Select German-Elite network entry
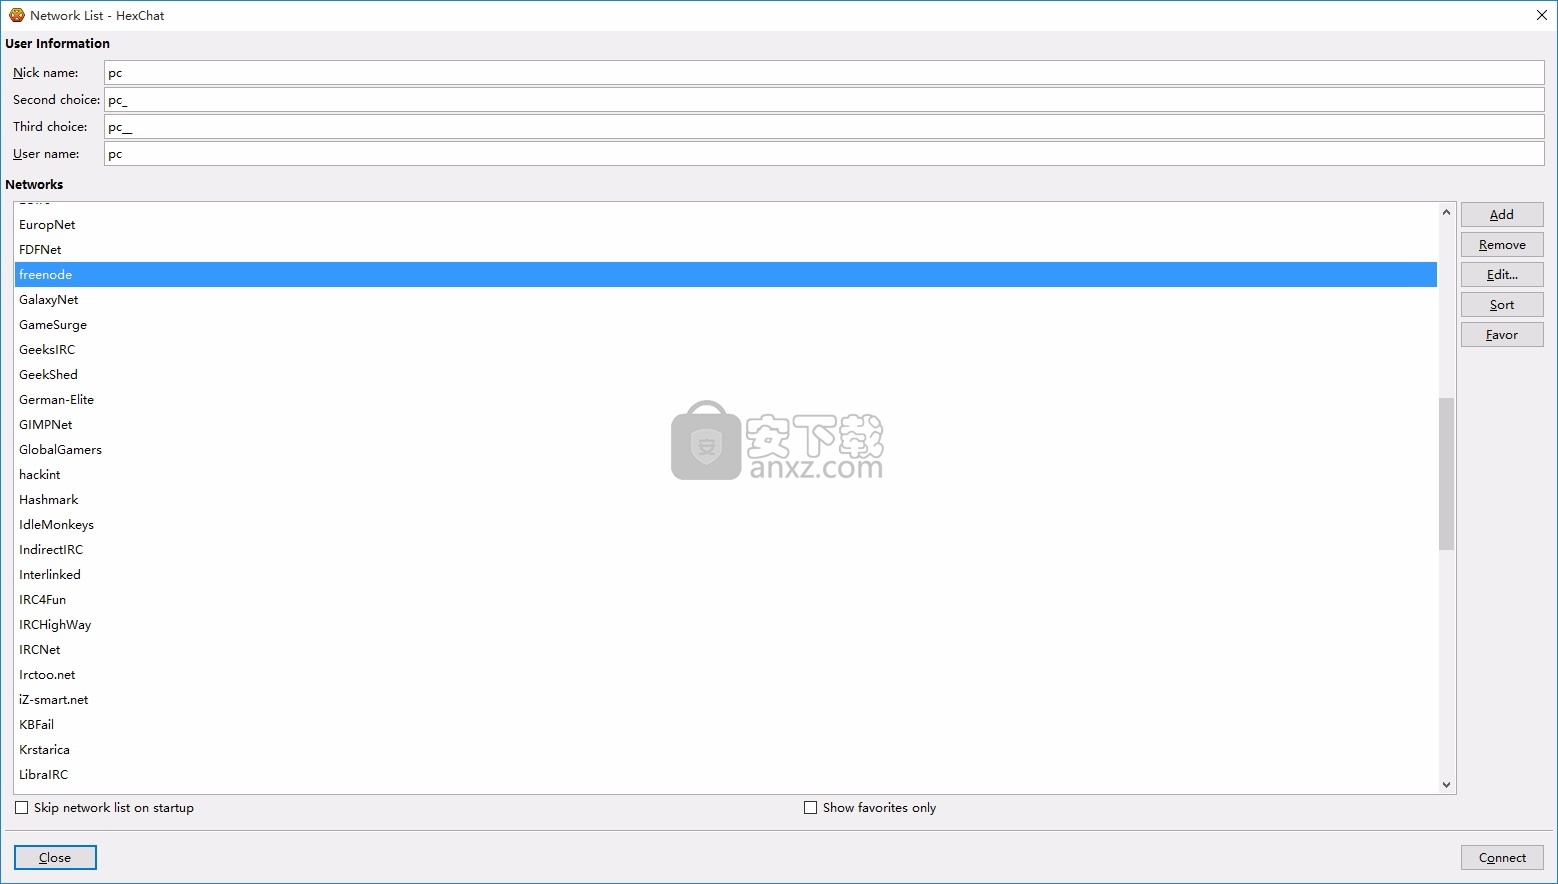 [726, 399]
